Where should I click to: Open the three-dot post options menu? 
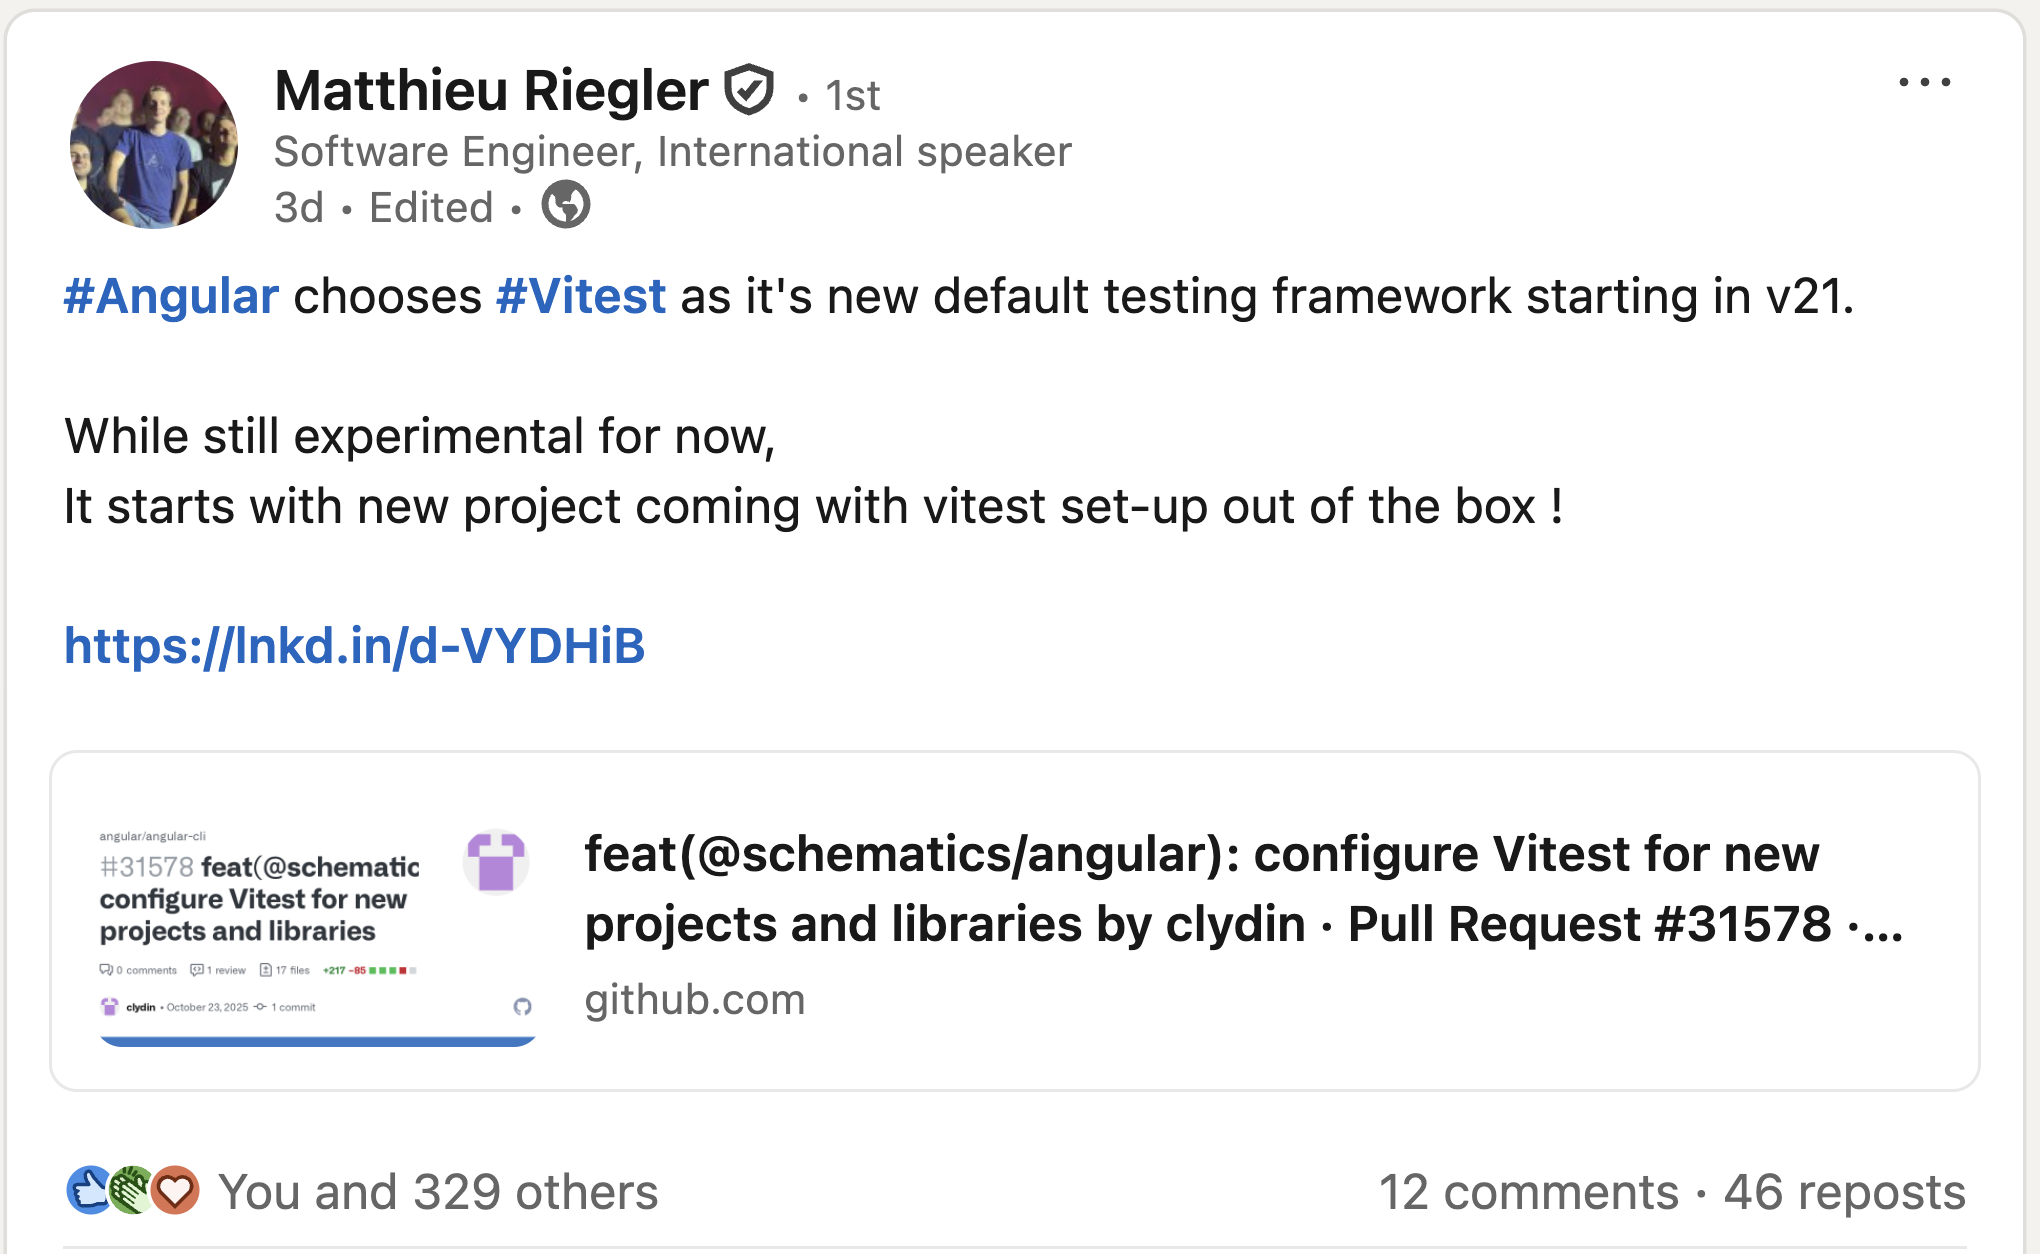1924,83
